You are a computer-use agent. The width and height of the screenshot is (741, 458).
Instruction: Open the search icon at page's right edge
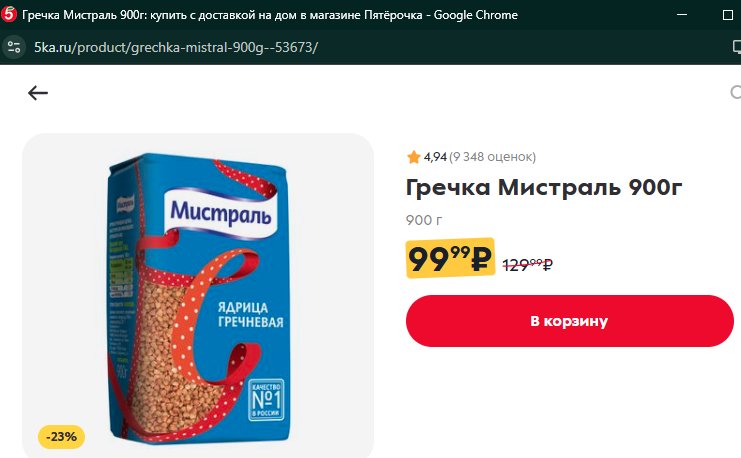[735, 92]
